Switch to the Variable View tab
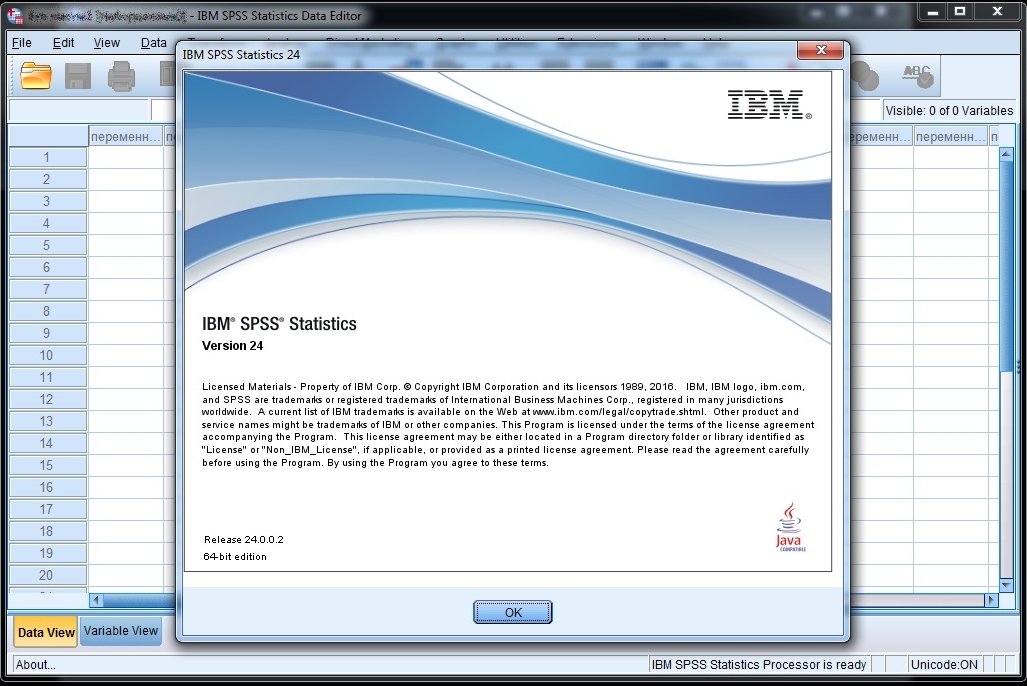 coord(121,630)
